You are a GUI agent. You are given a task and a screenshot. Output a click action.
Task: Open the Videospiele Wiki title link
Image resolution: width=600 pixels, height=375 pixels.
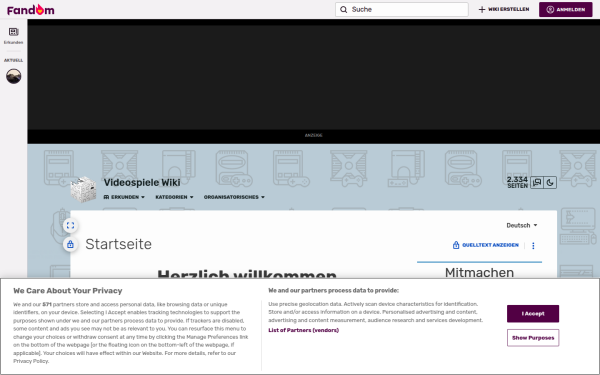(x=142, y=183)
